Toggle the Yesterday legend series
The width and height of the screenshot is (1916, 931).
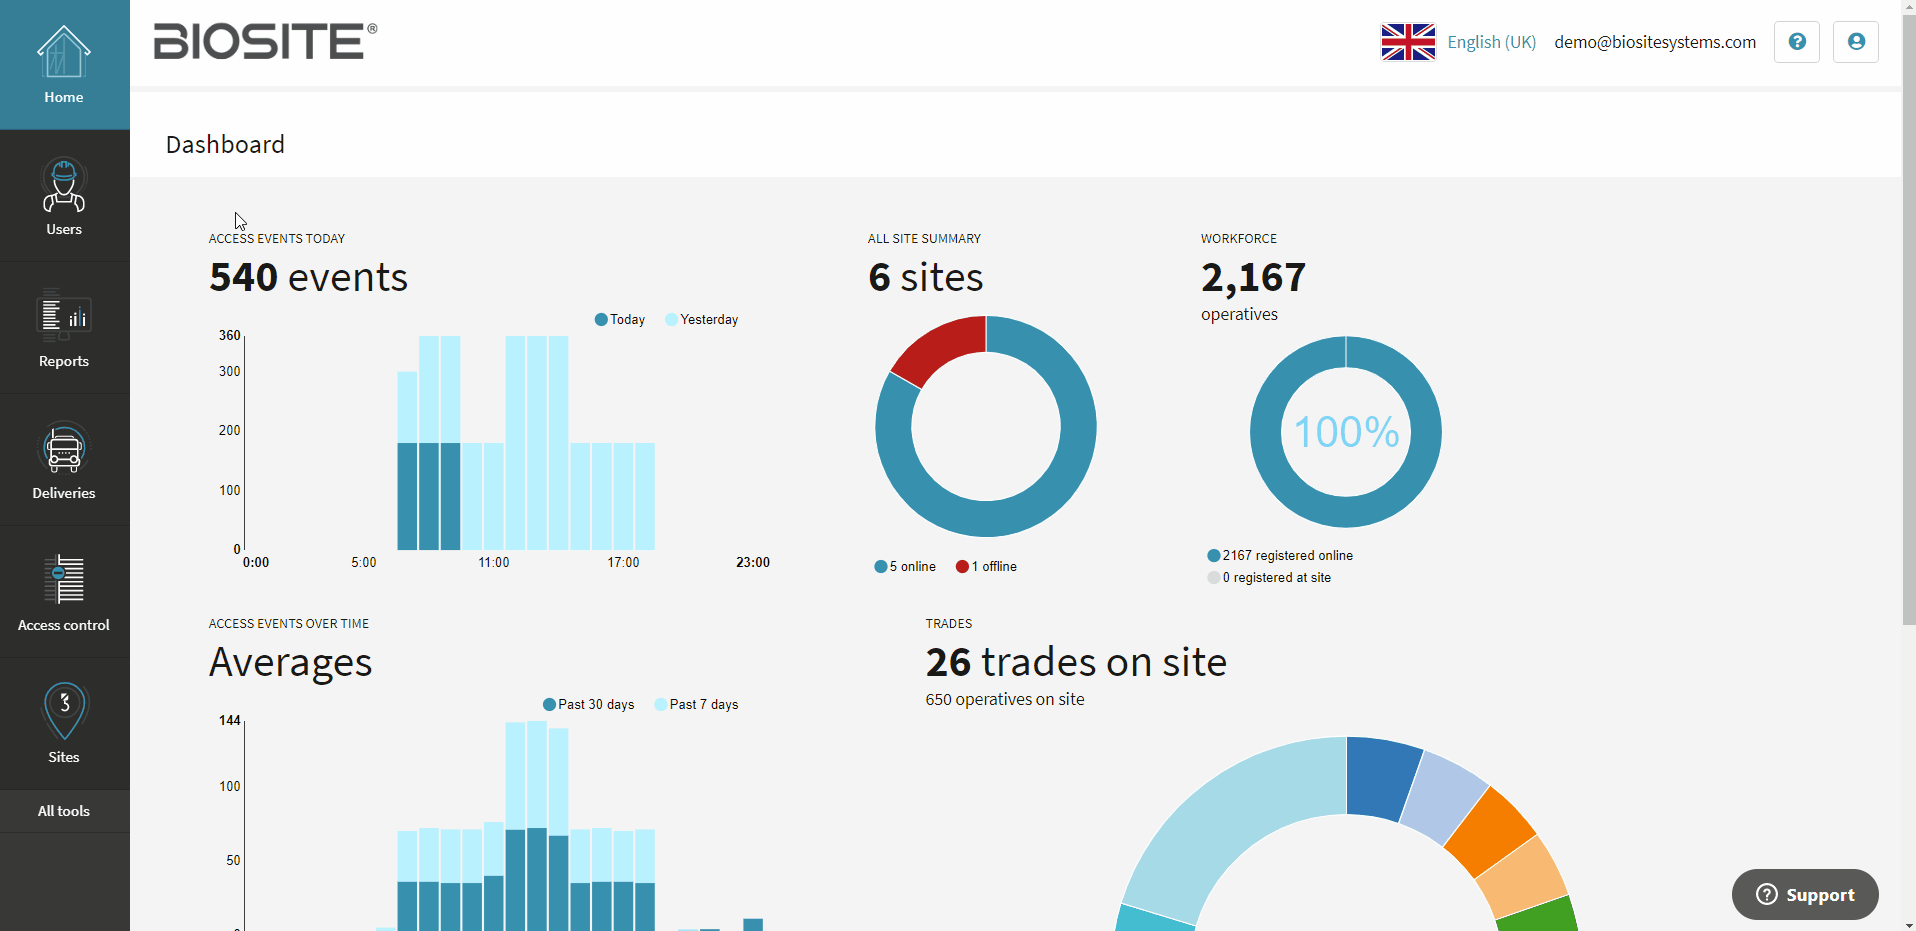[702, 320]
